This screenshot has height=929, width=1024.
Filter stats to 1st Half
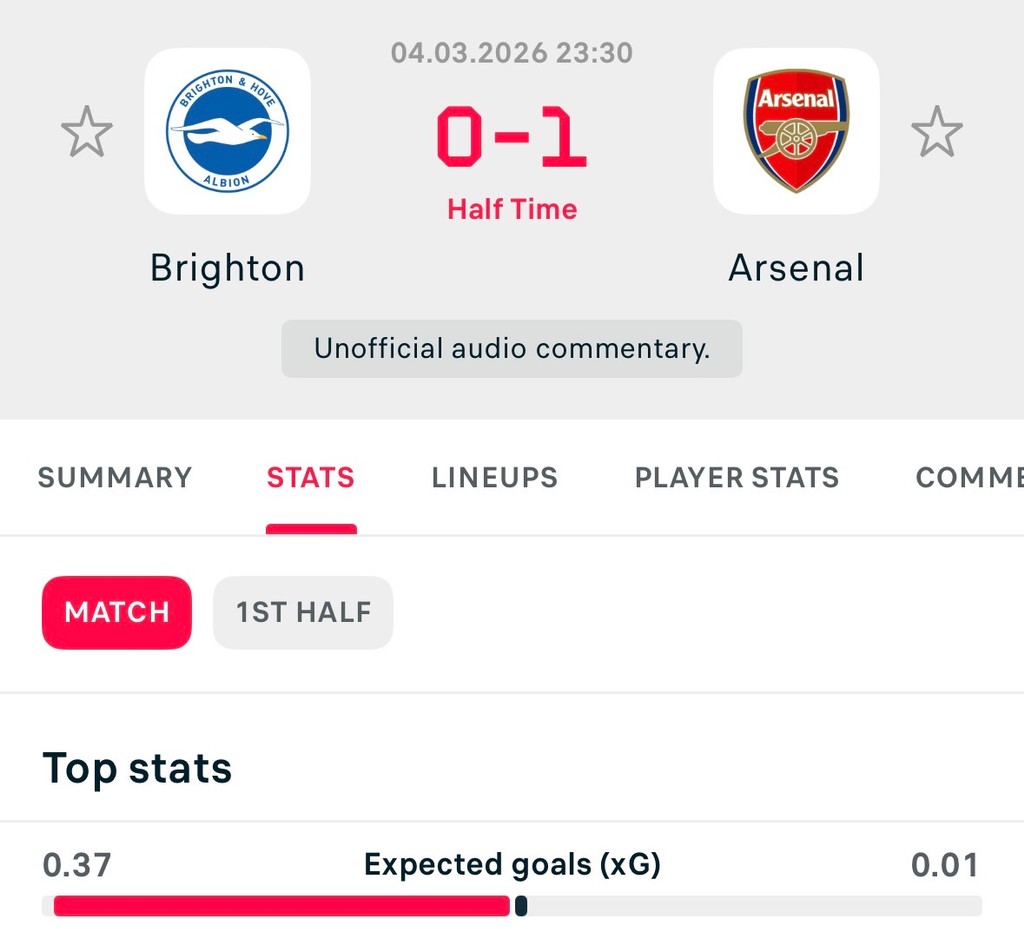pos(303,613)
